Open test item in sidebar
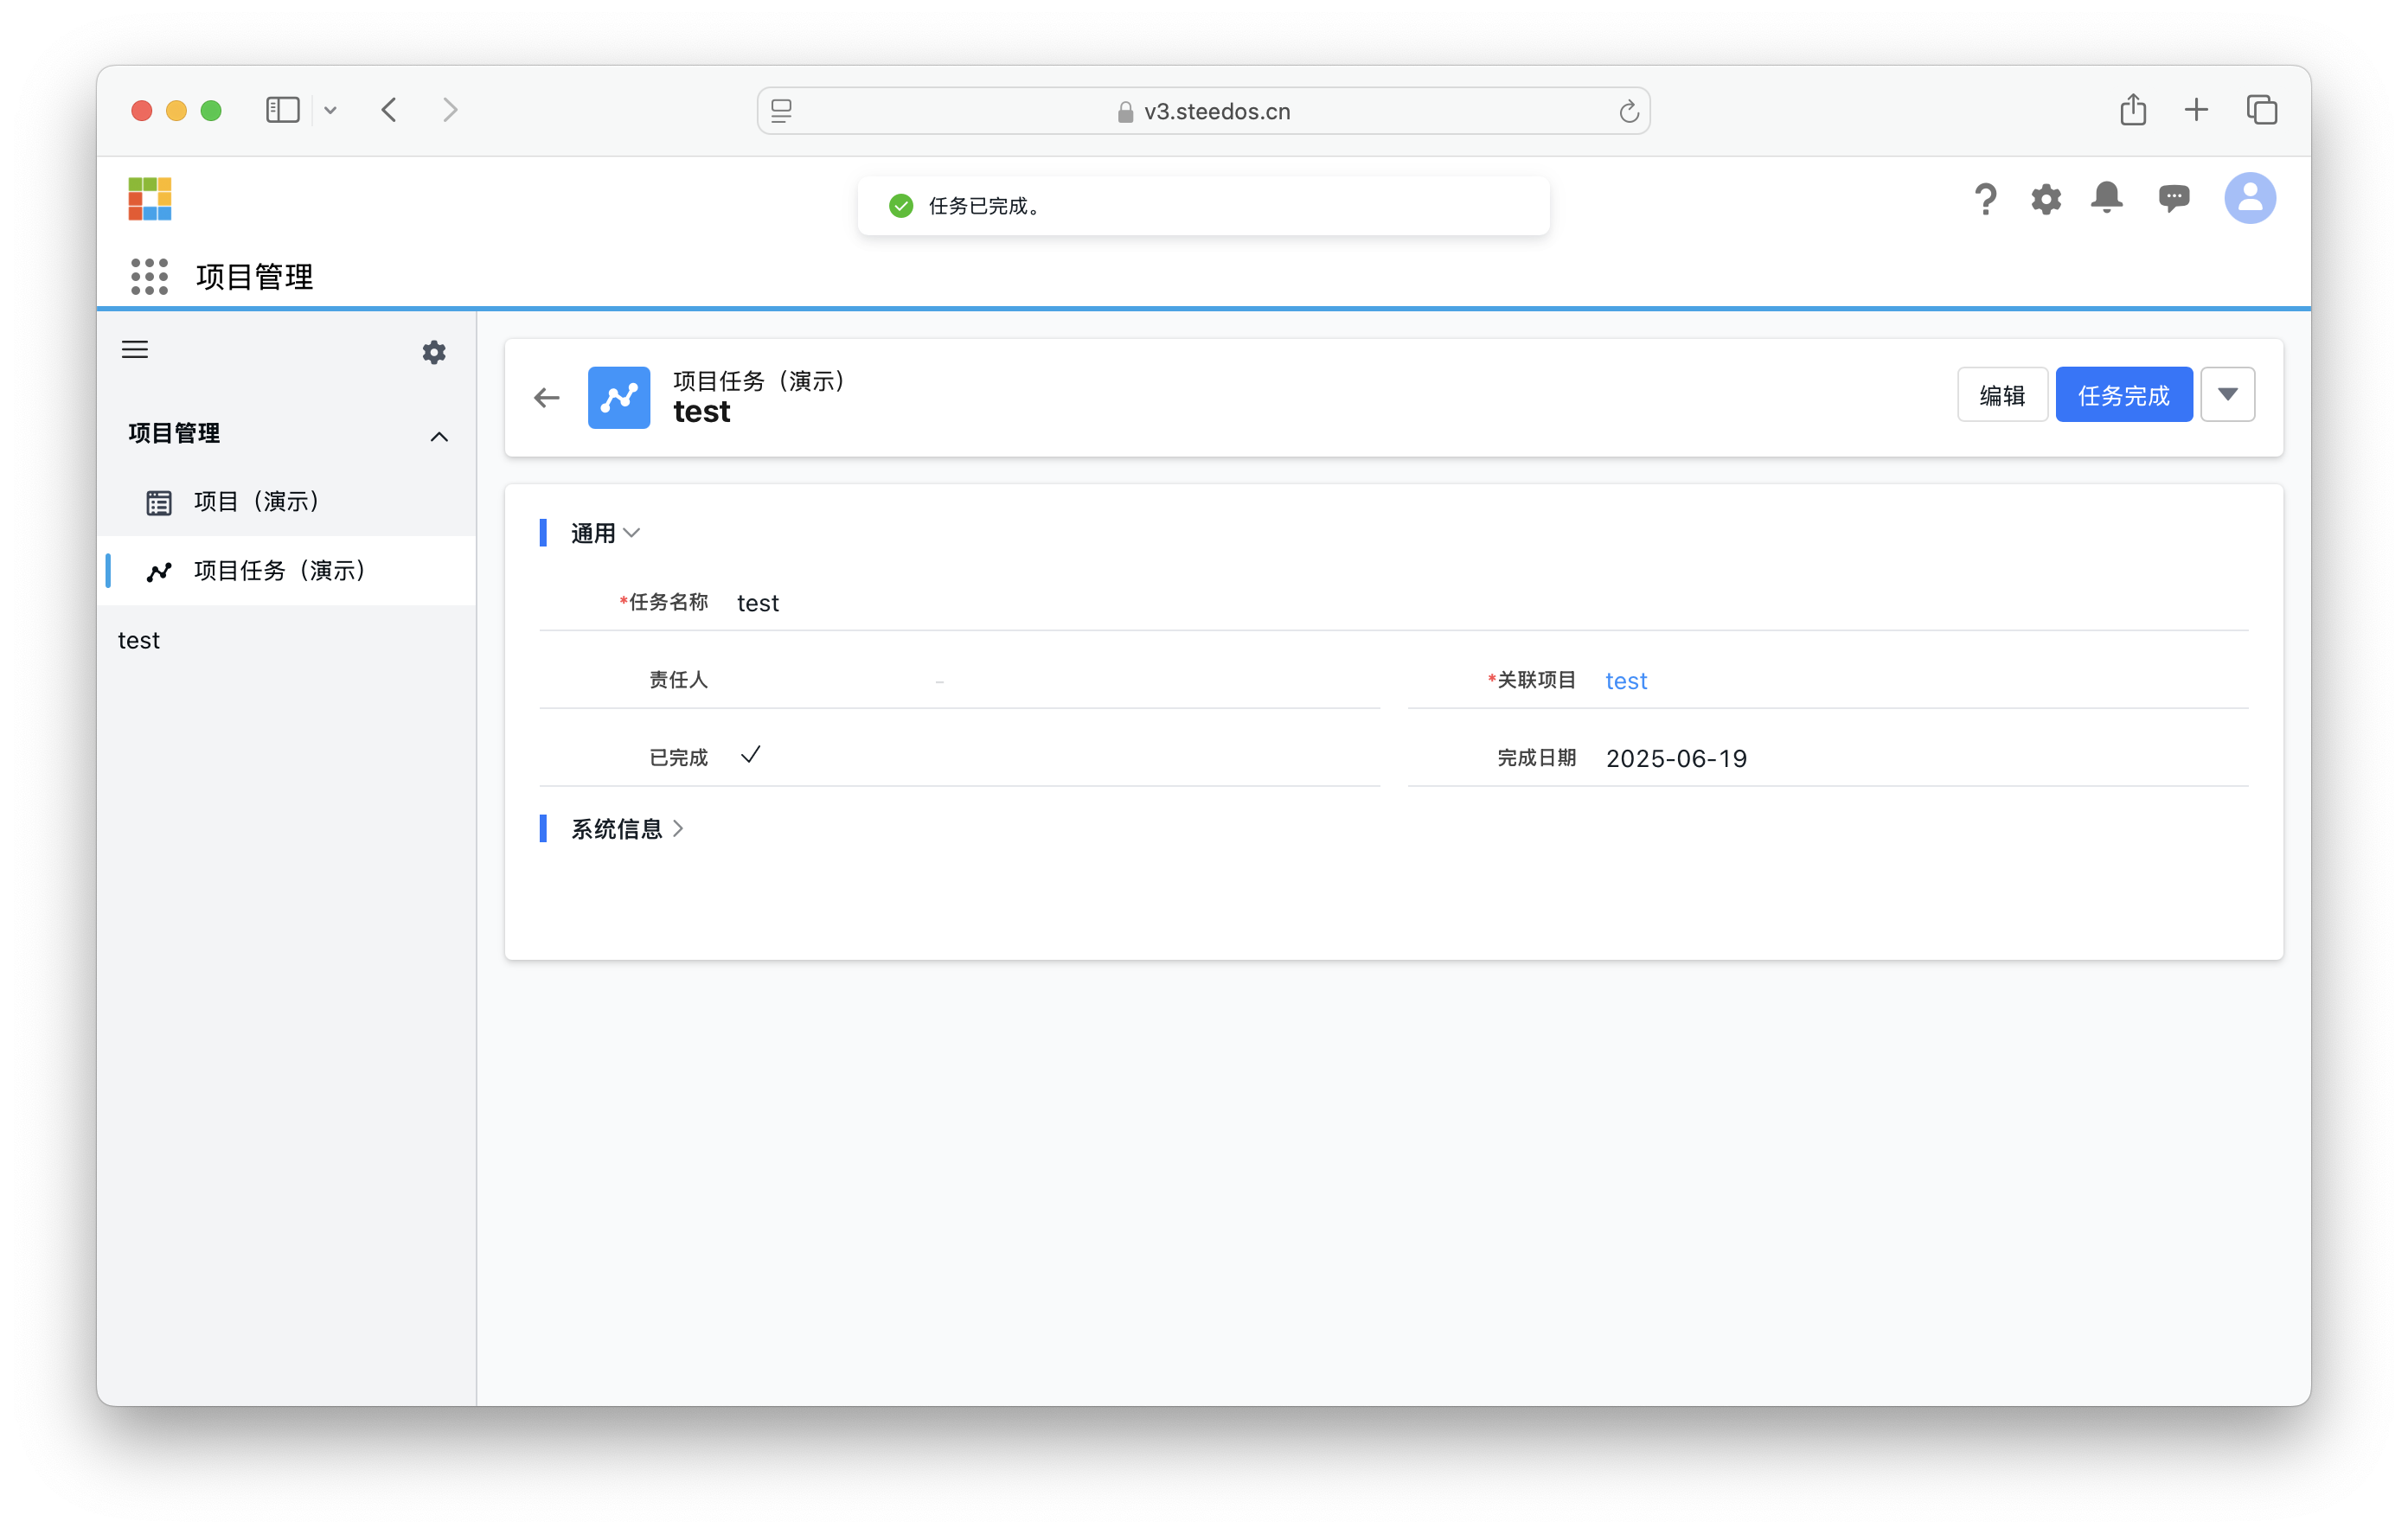The width and height of the screenshot is (2408, 1534). coord(138,641)
